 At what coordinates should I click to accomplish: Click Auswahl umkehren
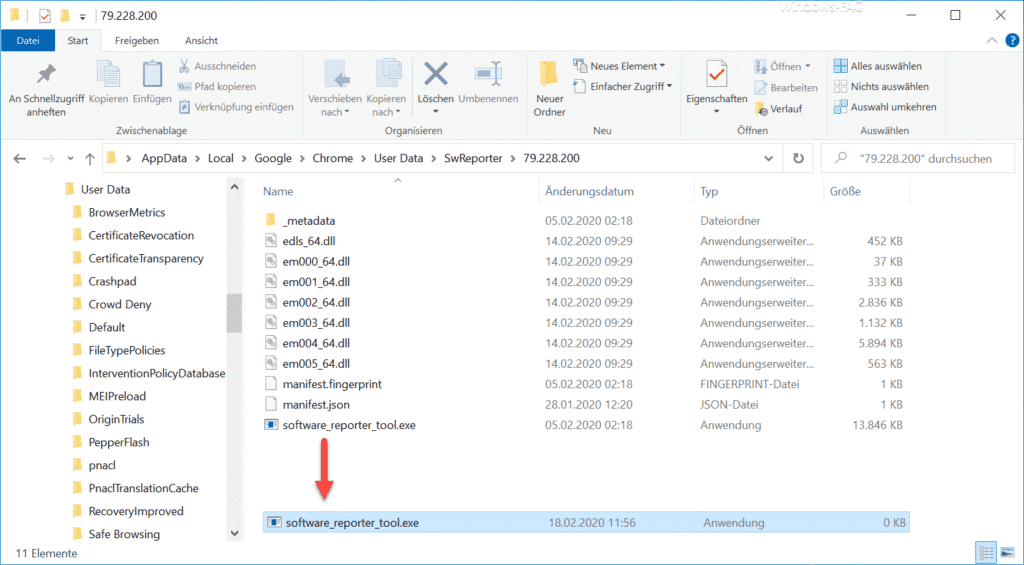coord(885,106)
